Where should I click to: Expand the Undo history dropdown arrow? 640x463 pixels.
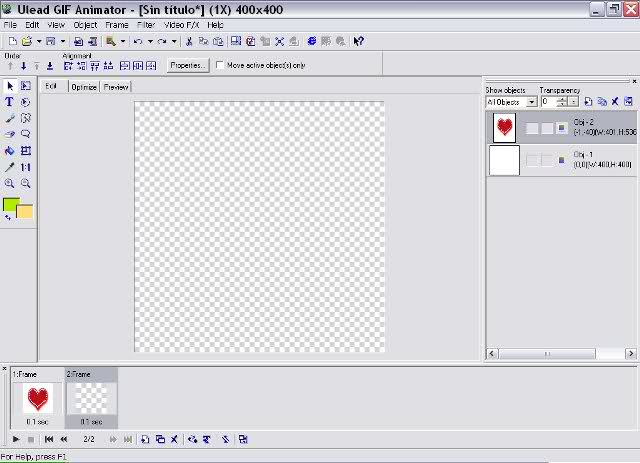click(x=150, y=41)
